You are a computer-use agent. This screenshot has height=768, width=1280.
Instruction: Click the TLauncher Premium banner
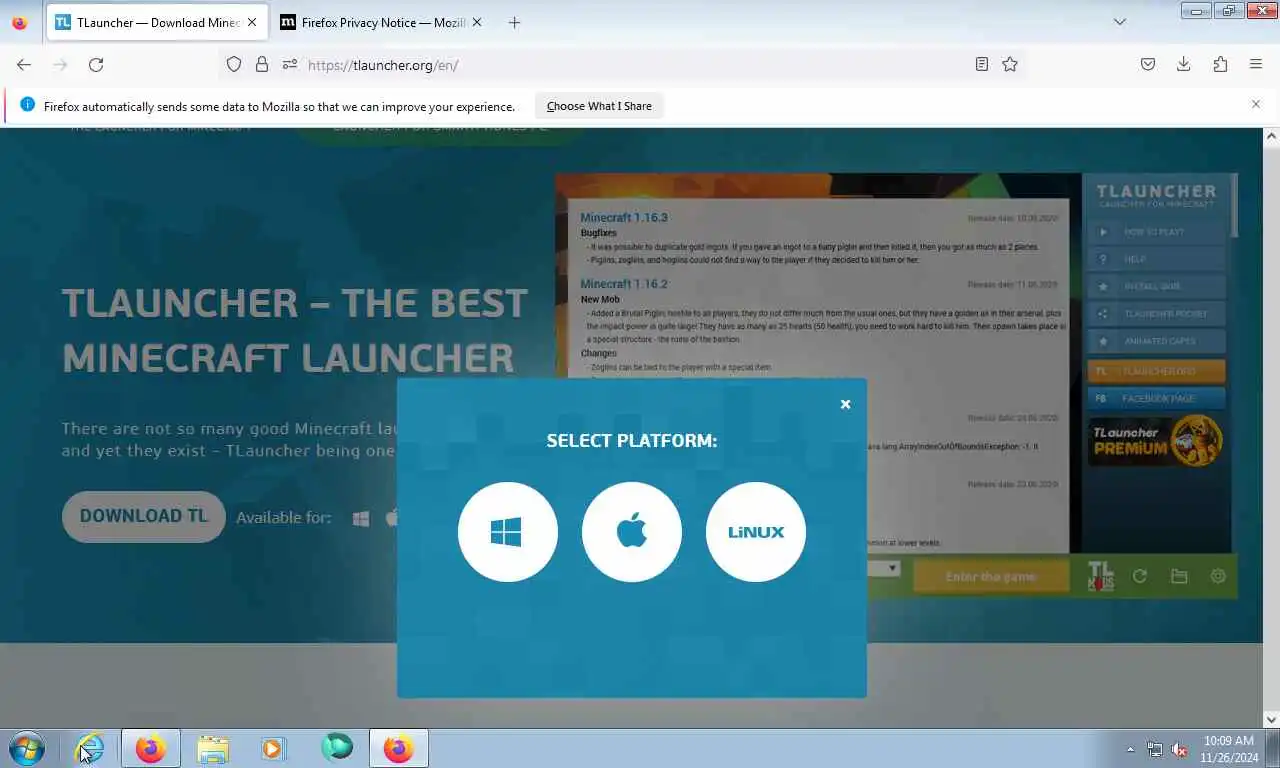point(1155,441)
